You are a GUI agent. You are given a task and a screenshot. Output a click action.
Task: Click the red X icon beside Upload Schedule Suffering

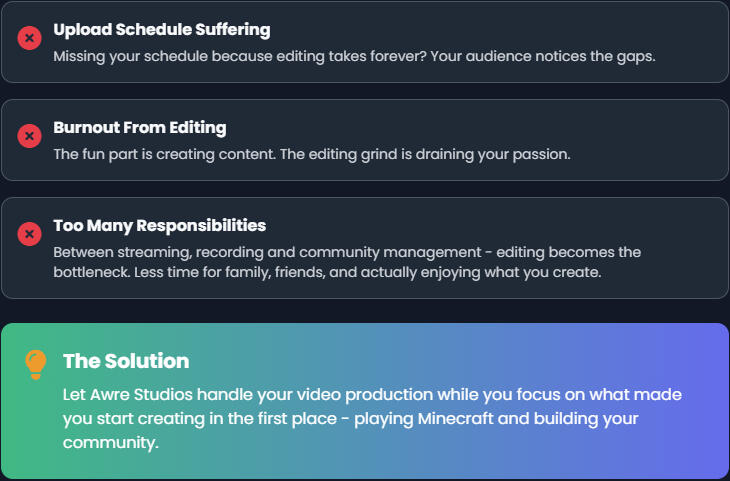click(30, 38)
